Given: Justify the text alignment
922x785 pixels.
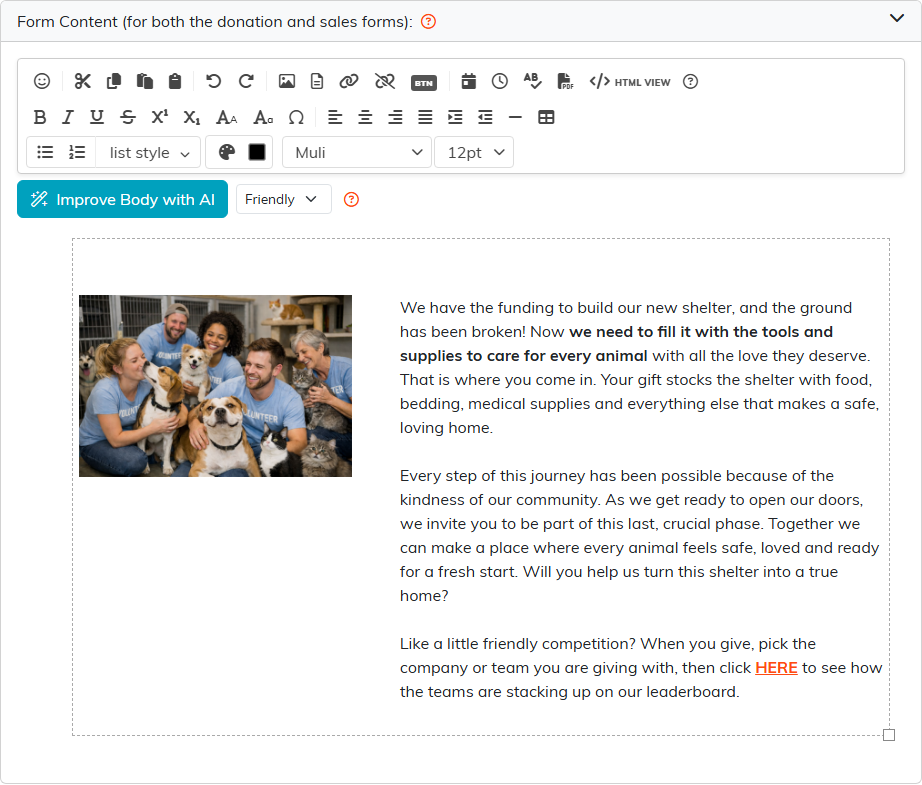Looking at the screenshot, I should click(425, 118).
